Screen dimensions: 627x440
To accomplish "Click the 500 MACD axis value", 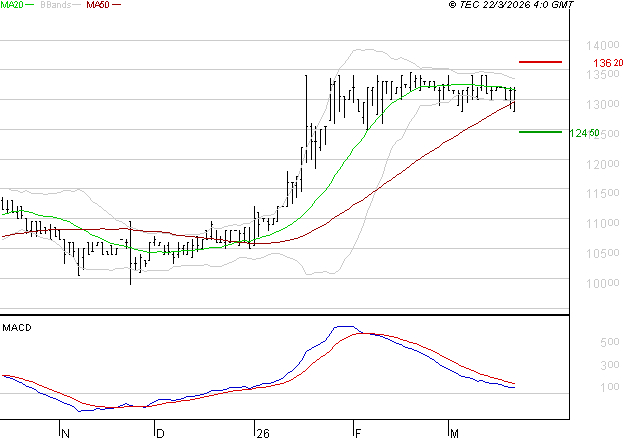I will tap(610, 342).
